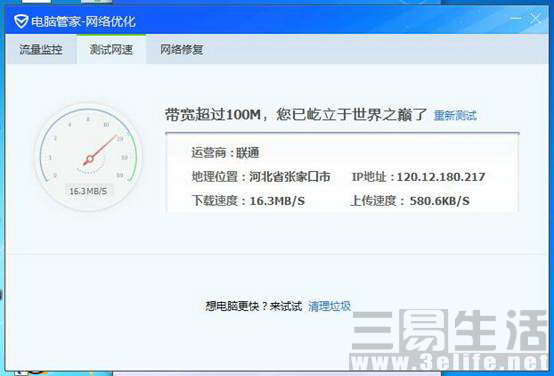Close the 电脑管家 网络优化 window
The width and height of the screenshot is (554, 376).
point(535,19)
